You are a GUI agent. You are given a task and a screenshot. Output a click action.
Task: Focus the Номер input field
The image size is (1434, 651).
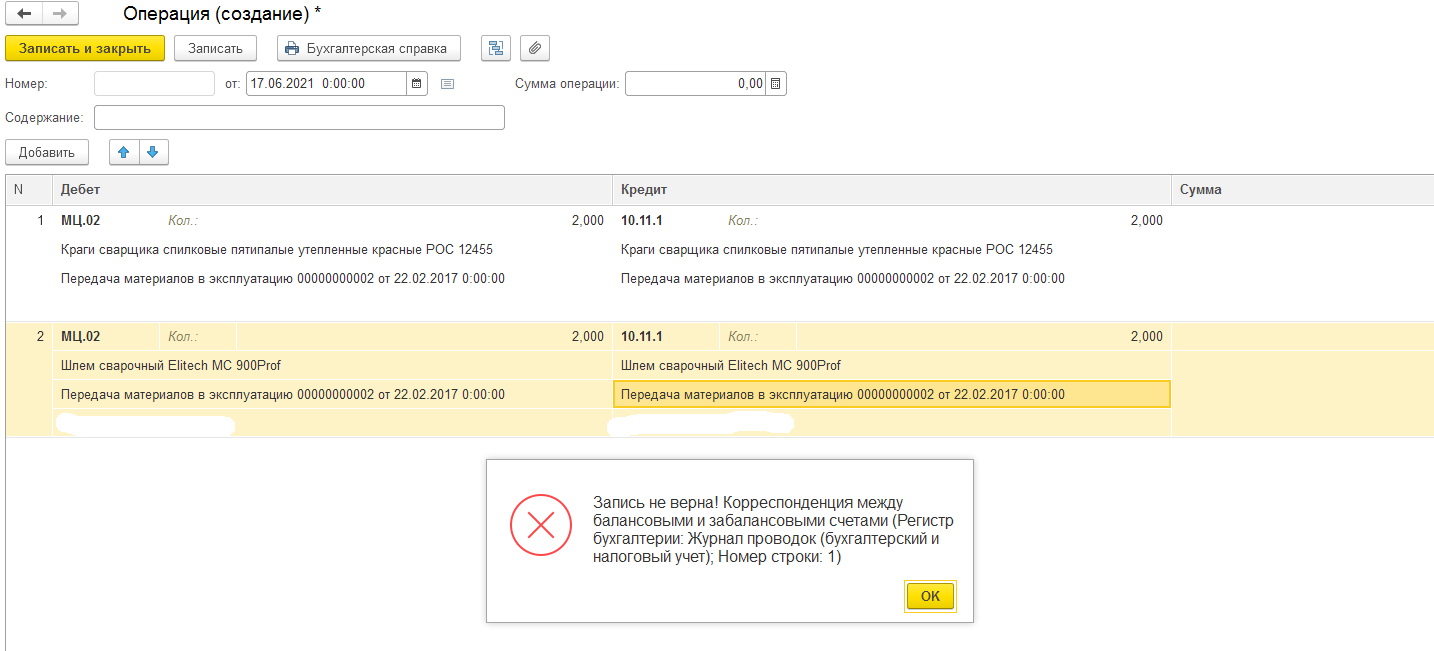point(154,84)
